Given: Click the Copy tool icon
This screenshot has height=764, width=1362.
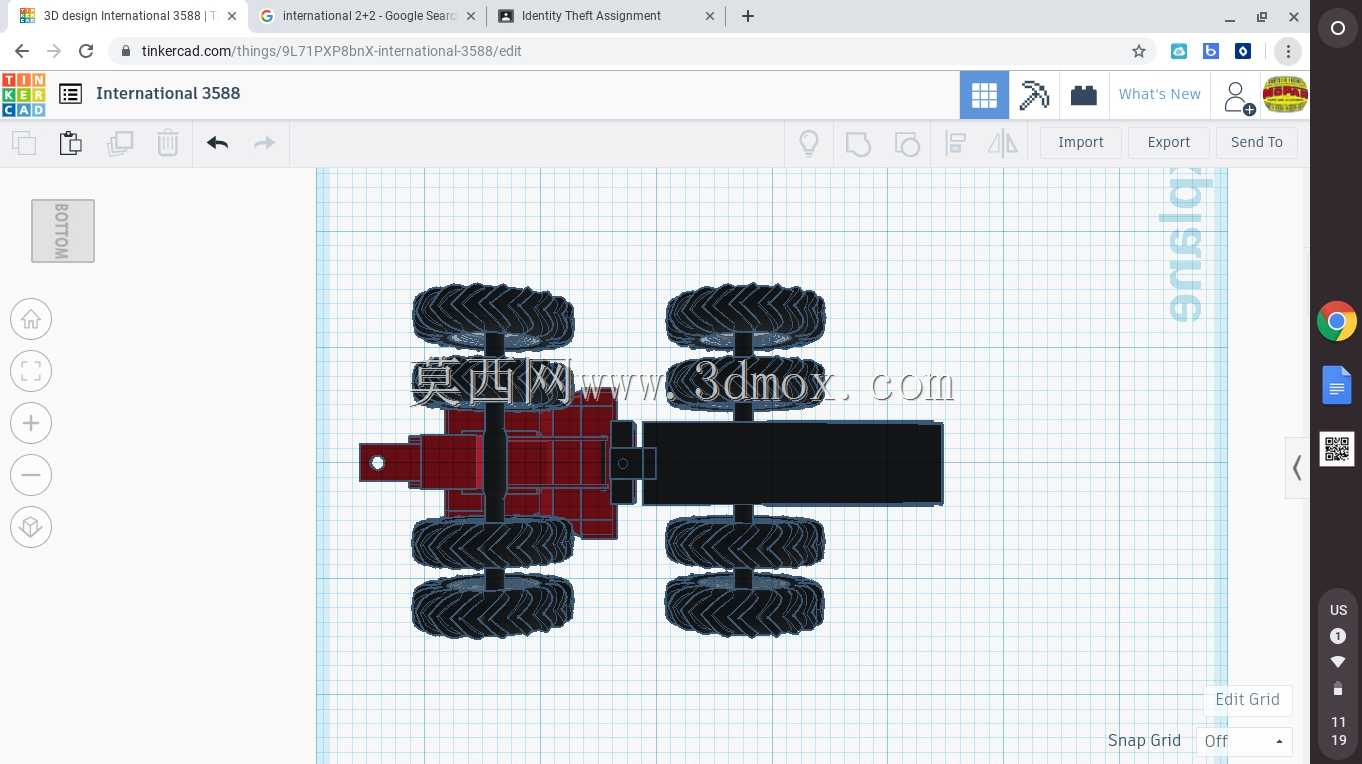Looking at the screenshot, I should point(24,143).
